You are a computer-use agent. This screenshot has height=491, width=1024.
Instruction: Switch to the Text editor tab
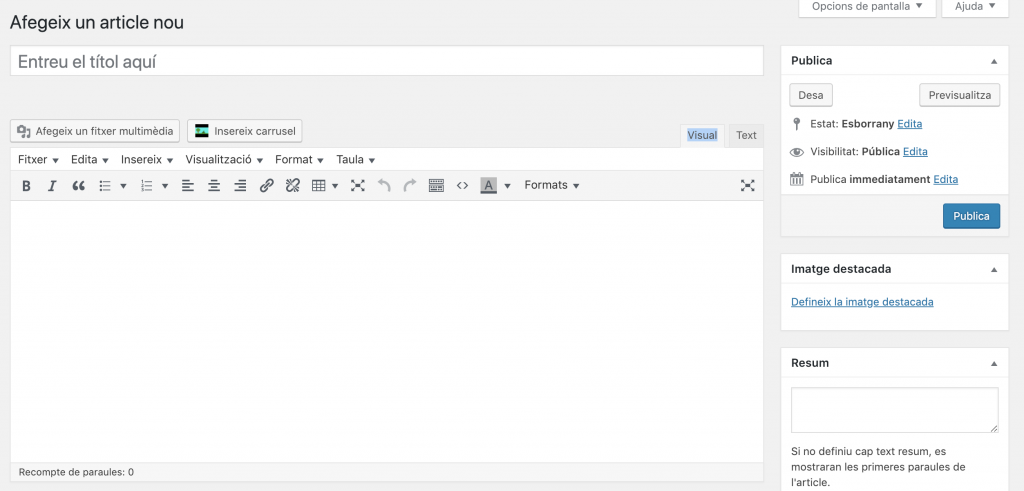point(746,136)
